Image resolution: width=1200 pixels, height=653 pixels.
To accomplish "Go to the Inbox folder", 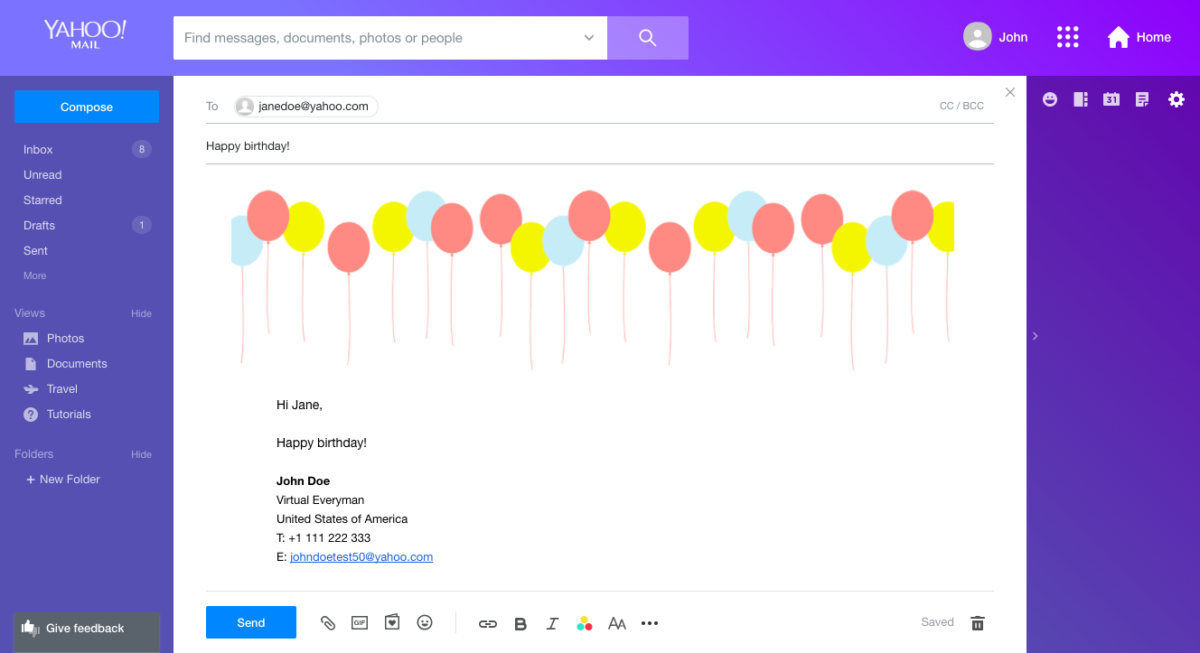I will click(x=37, y=149).
